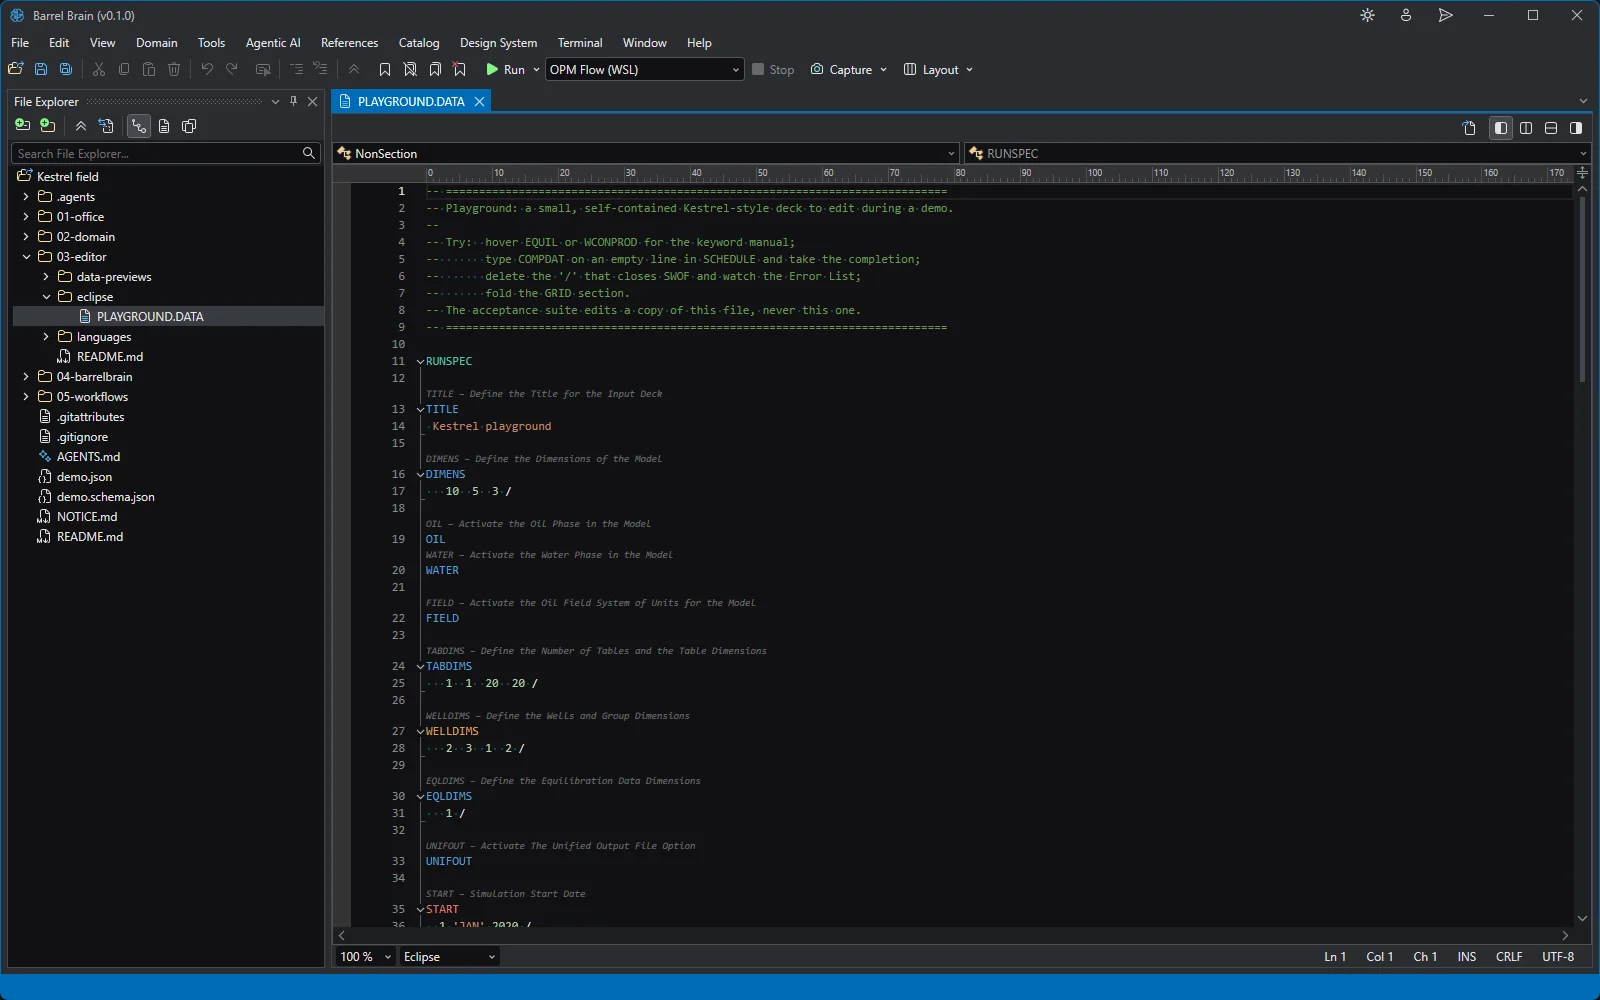Image resolution: width=1600 pixels, height=1000 pixels.
Task: Collapse the 03-editor folder
Action: click(x=26, y=257)
